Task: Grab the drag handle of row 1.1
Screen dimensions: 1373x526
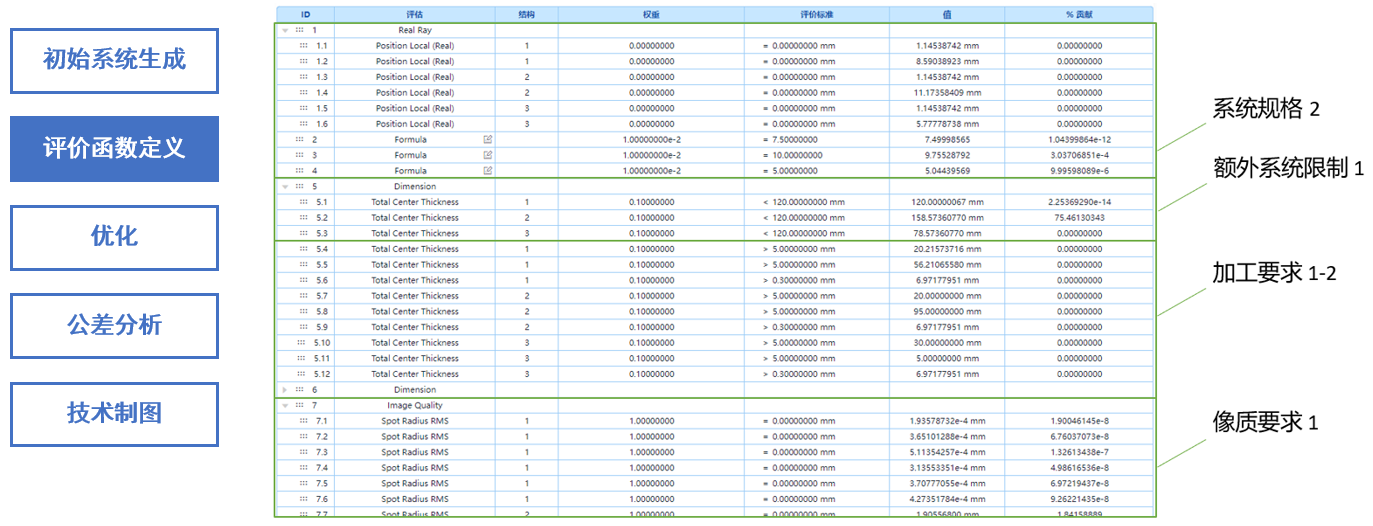Action: (303, 46)
